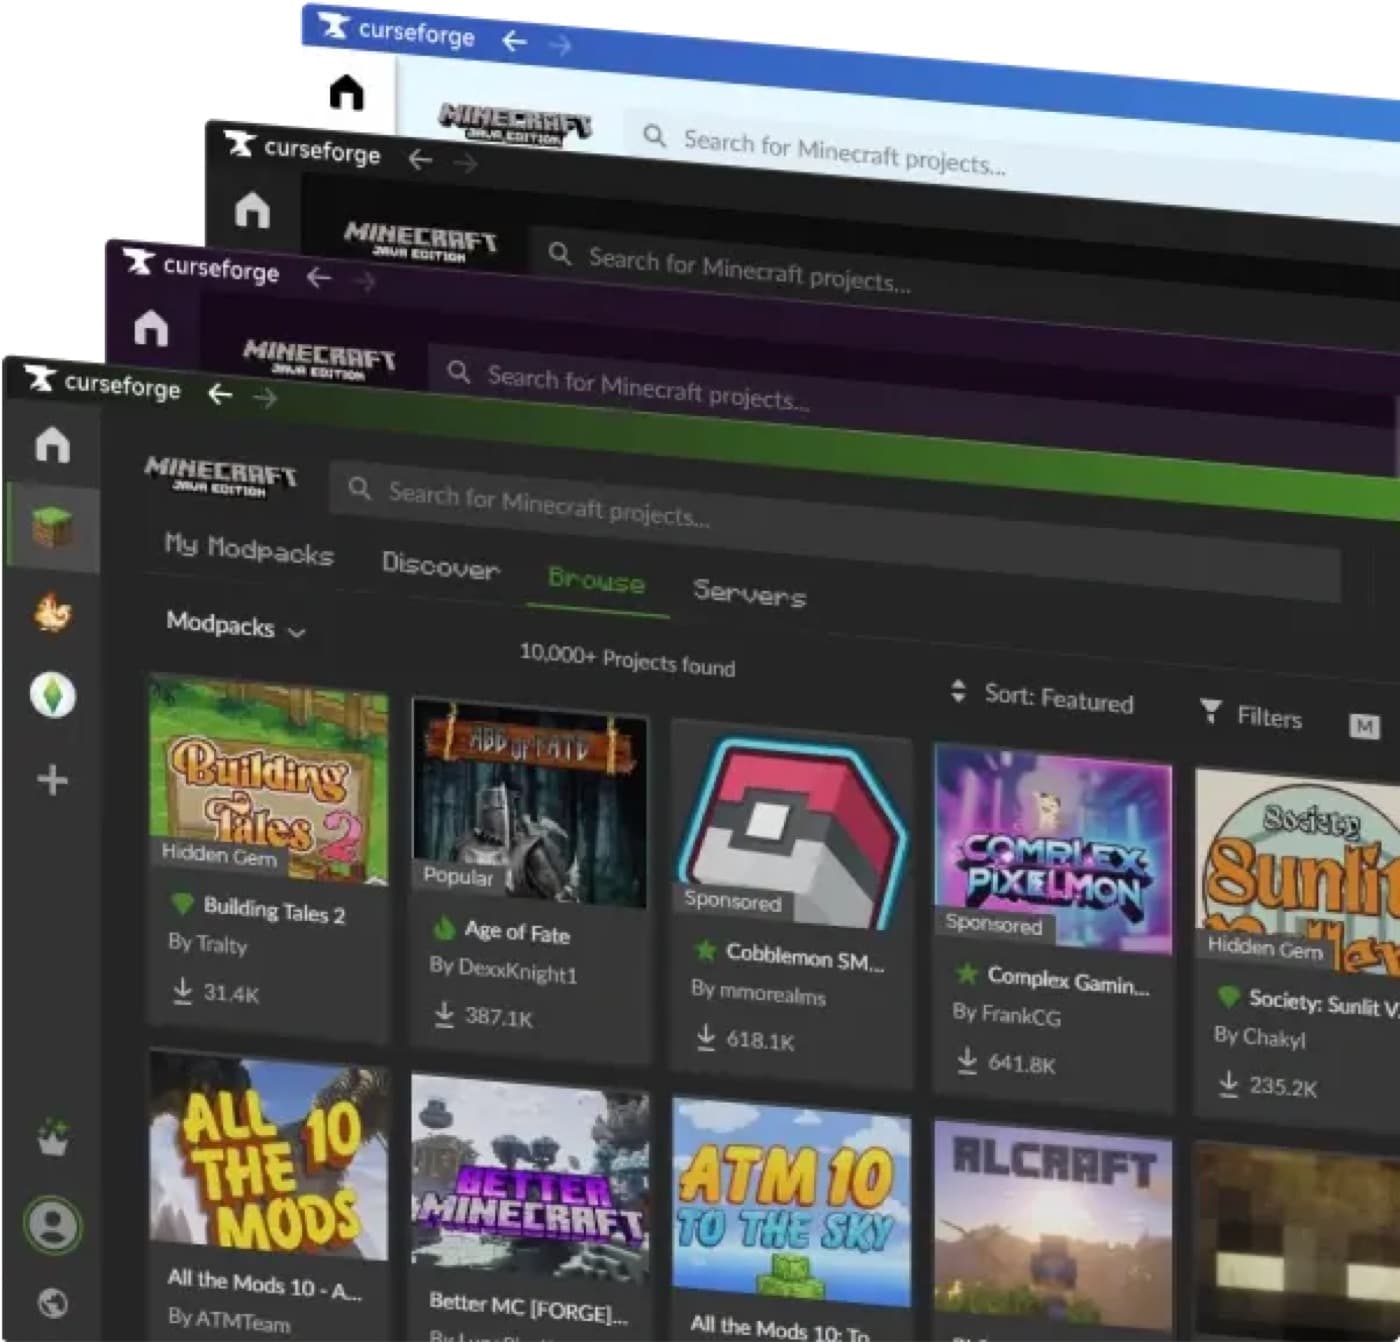The height and width of the screenshot is (1342, 1400).
Task: Click the '618.1K' download count
Action: click(x=760, y=1040)
